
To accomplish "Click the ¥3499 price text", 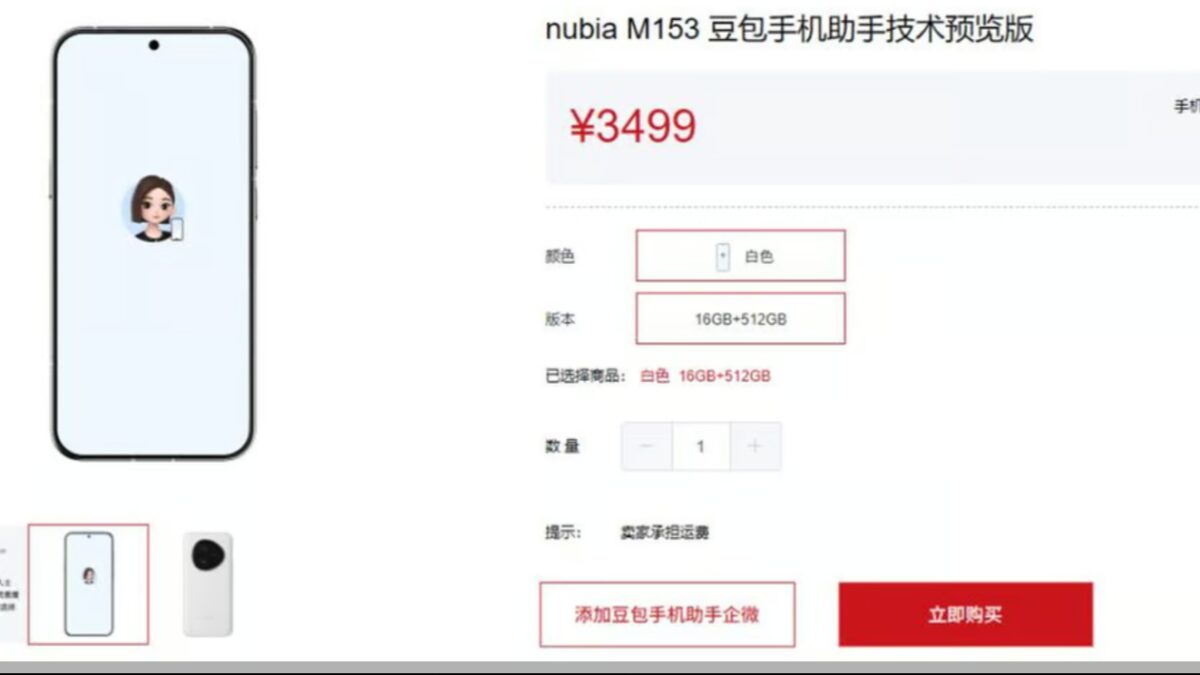I will point(632,127).
